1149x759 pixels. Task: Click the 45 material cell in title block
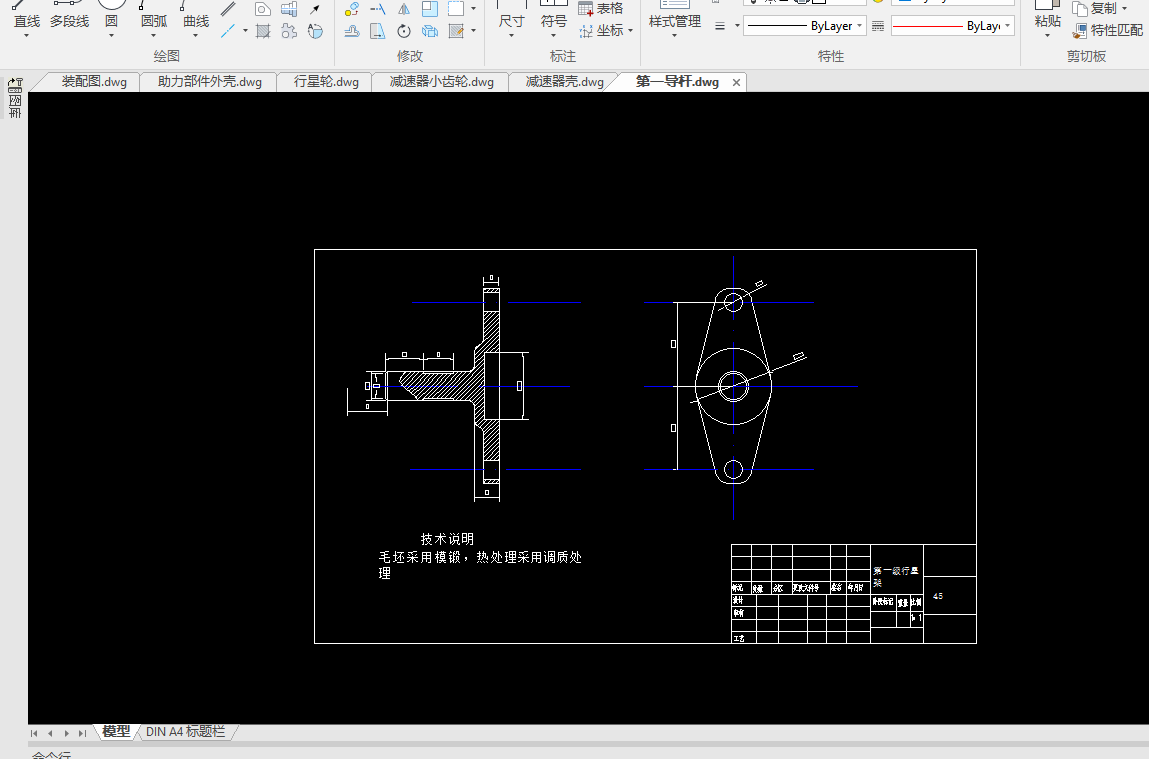coord(938,596)
